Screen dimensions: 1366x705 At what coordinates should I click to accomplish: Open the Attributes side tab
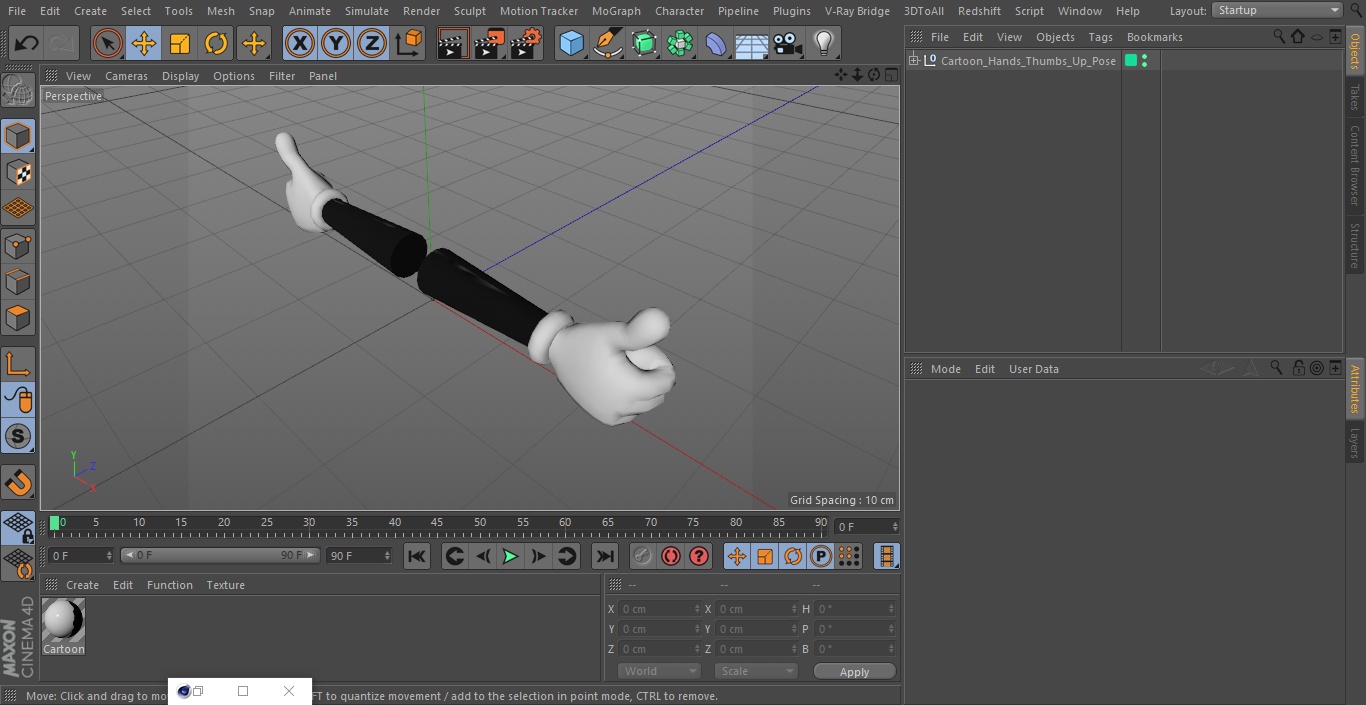1355,389
